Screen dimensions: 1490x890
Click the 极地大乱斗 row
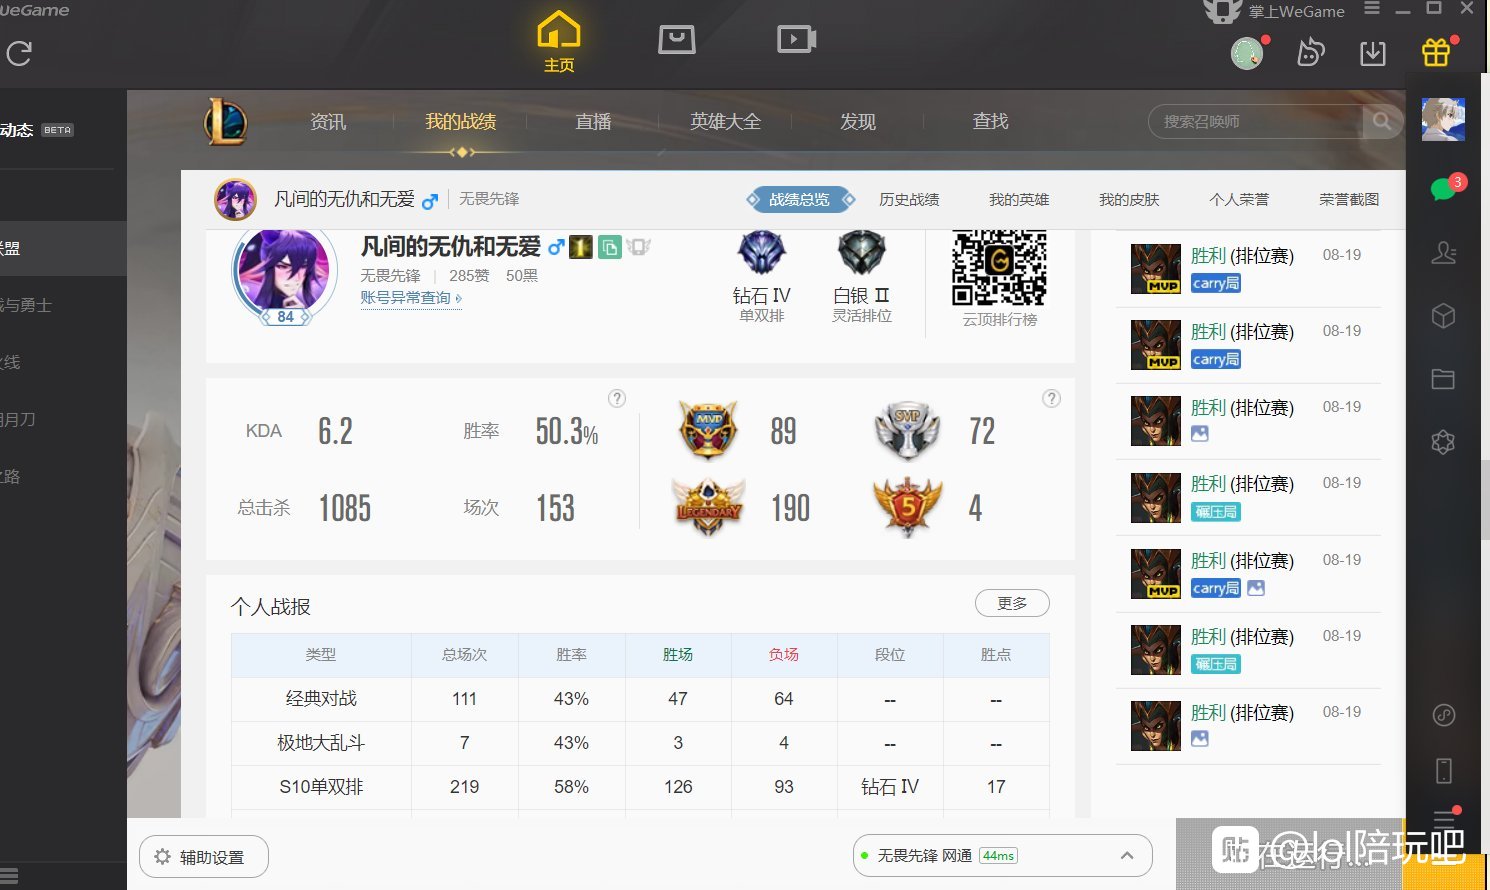point(640,743)
